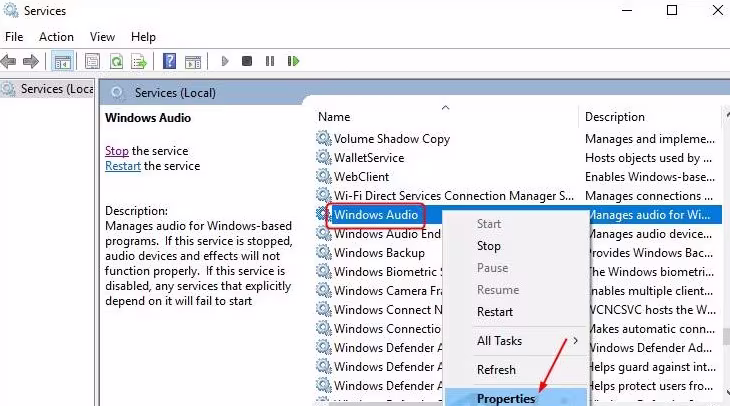Viewport: 730px width, 406px height.
Task: Click the gear icon beside Volume Shadow Copy
Action: click(x=323, y=138)
